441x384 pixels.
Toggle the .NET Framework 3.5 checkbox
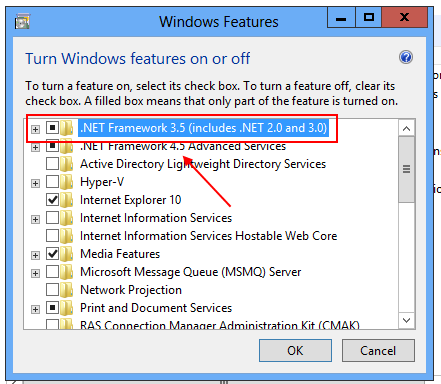point(52,128)
